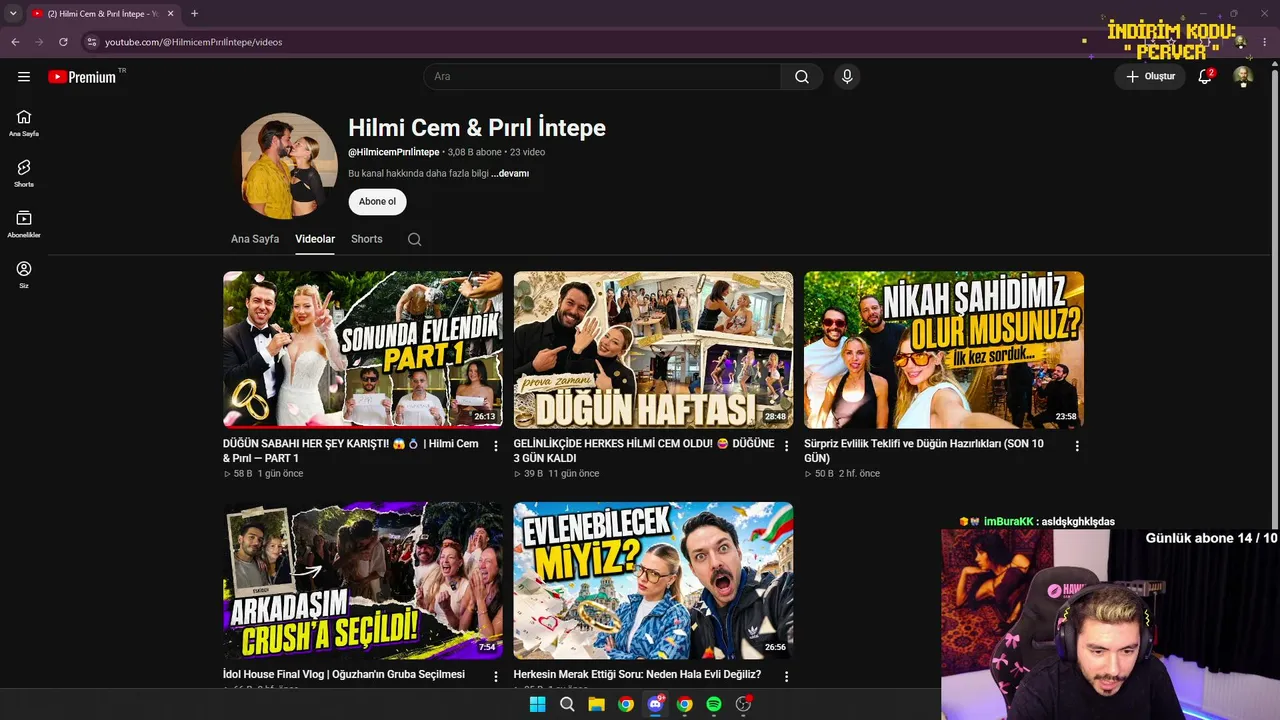This screenshot has width=1280, height=720.
Task: Open options for DÜĞÜN SABAHI HER ŞEY KARIŞTI video
Action: tap(496, 446)
